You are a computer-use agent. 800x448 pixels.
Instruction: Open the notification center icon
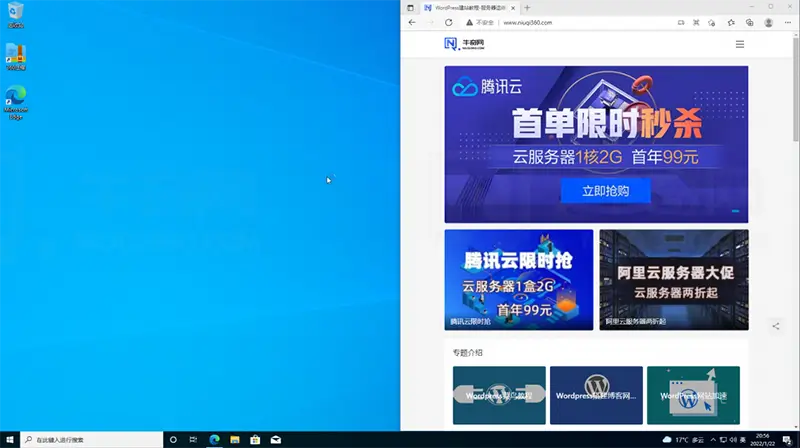(x=787, y=440)
